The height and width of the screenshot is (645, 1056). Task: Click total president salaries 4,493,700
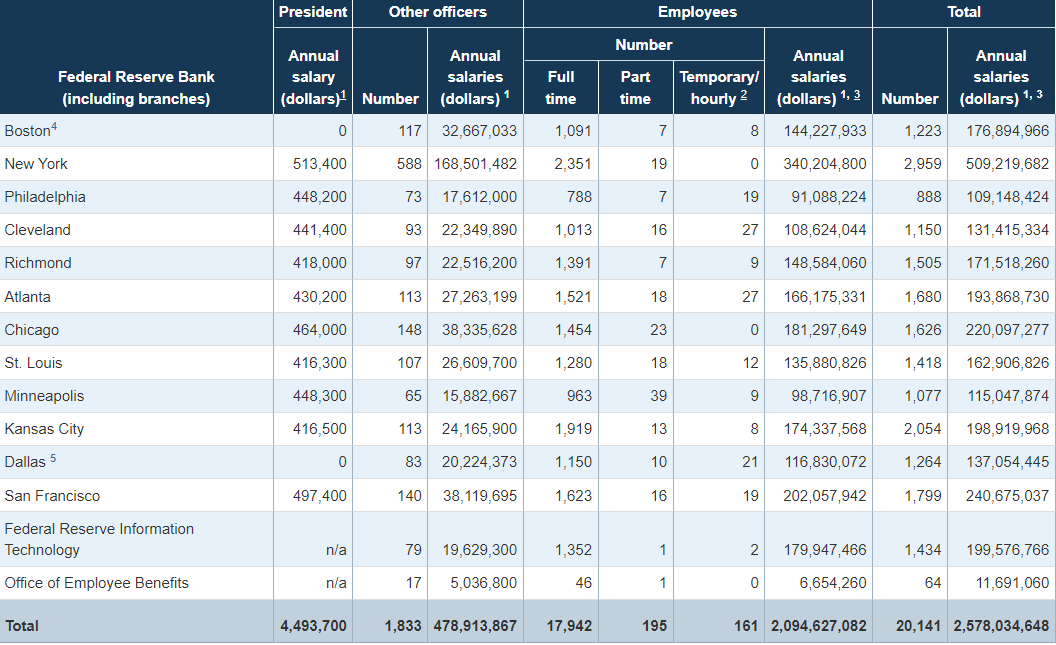(x=314, y=625)
